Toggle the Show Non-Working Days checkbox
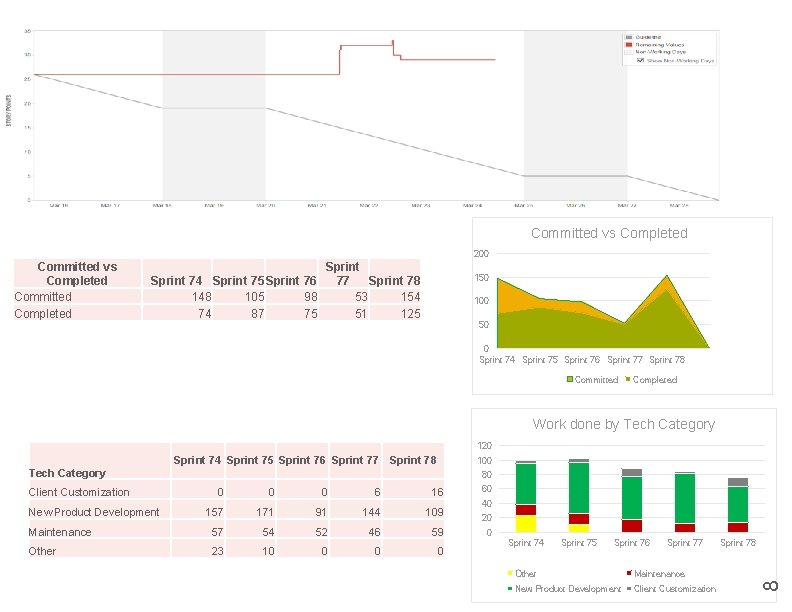 640,60
